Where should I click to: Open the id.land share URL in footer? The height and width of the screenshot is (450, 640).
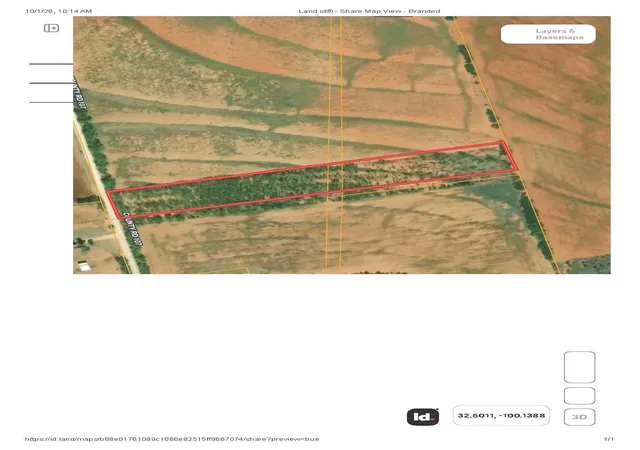172,439
